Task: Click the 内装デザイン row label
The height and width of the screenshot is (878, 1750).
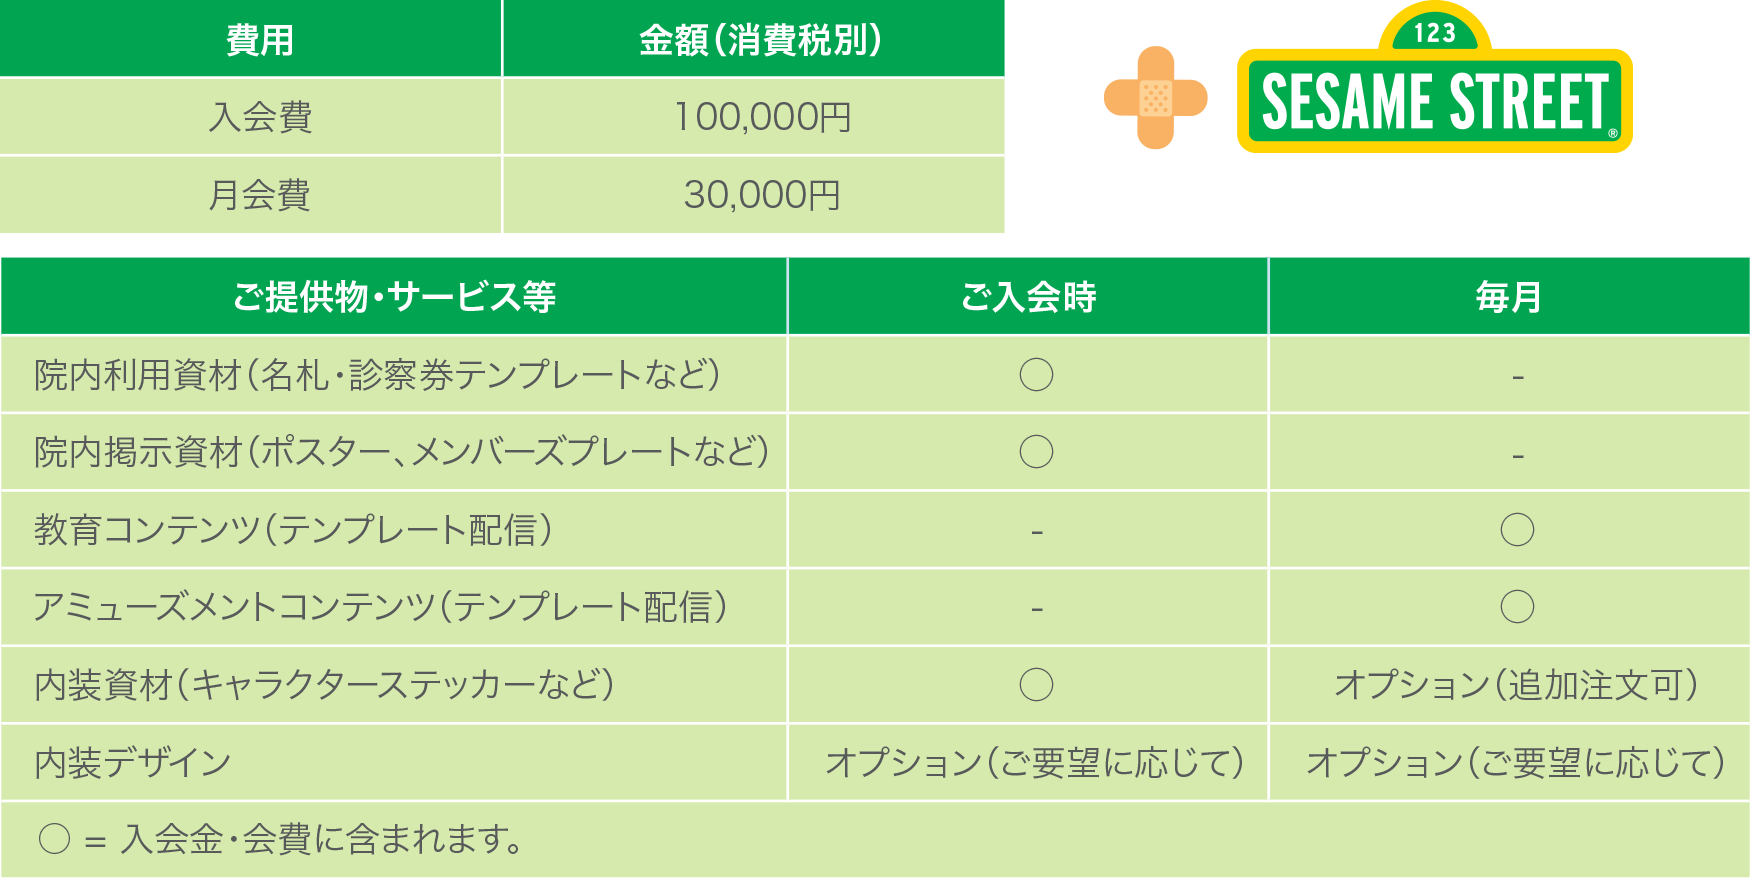Action: [133, 763]
